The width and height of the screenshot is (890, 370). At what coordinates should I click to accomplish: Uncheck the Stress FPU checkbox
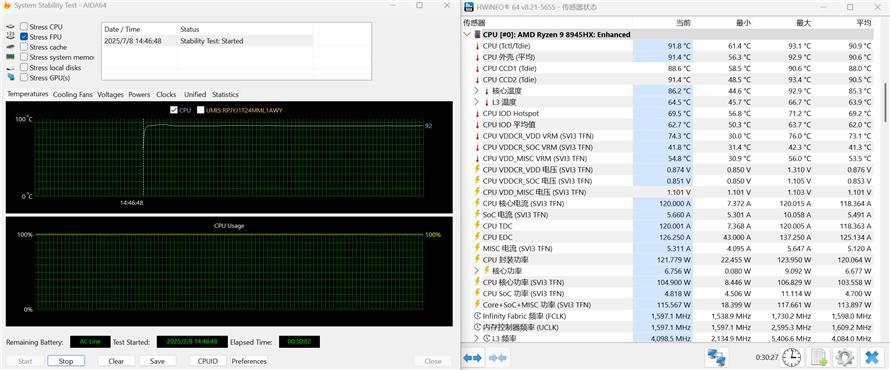tap(24, 37)
